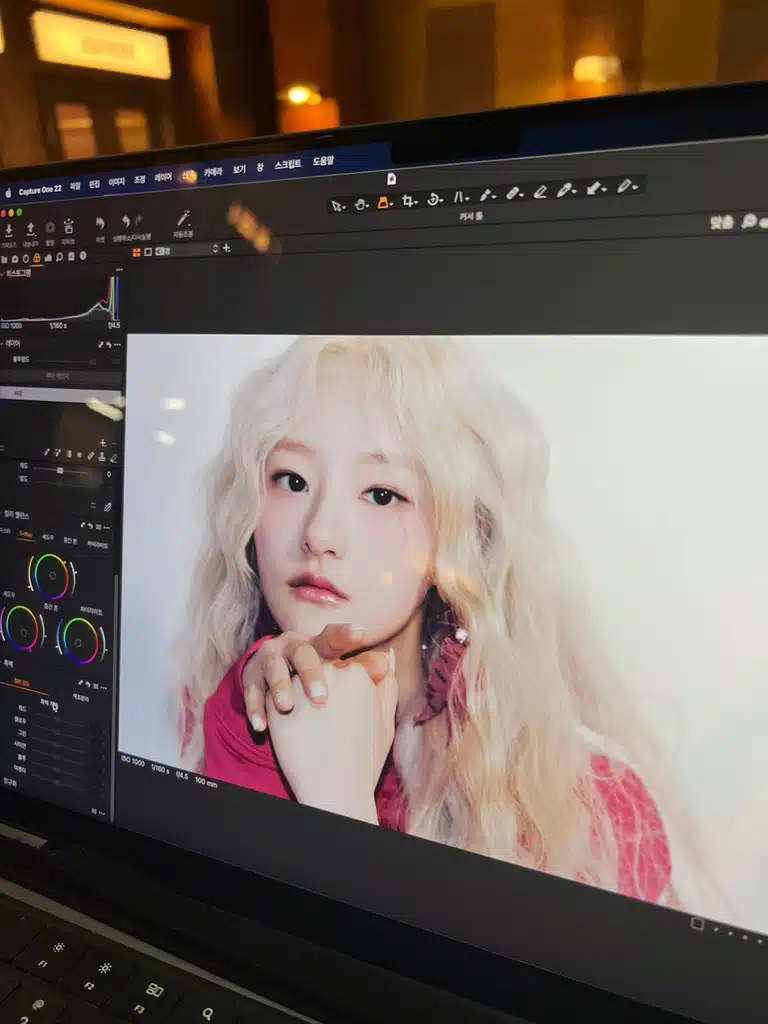768x1024 pixels.
Task: Open the Histogram panel options menu
Action: tap(118, 269)
